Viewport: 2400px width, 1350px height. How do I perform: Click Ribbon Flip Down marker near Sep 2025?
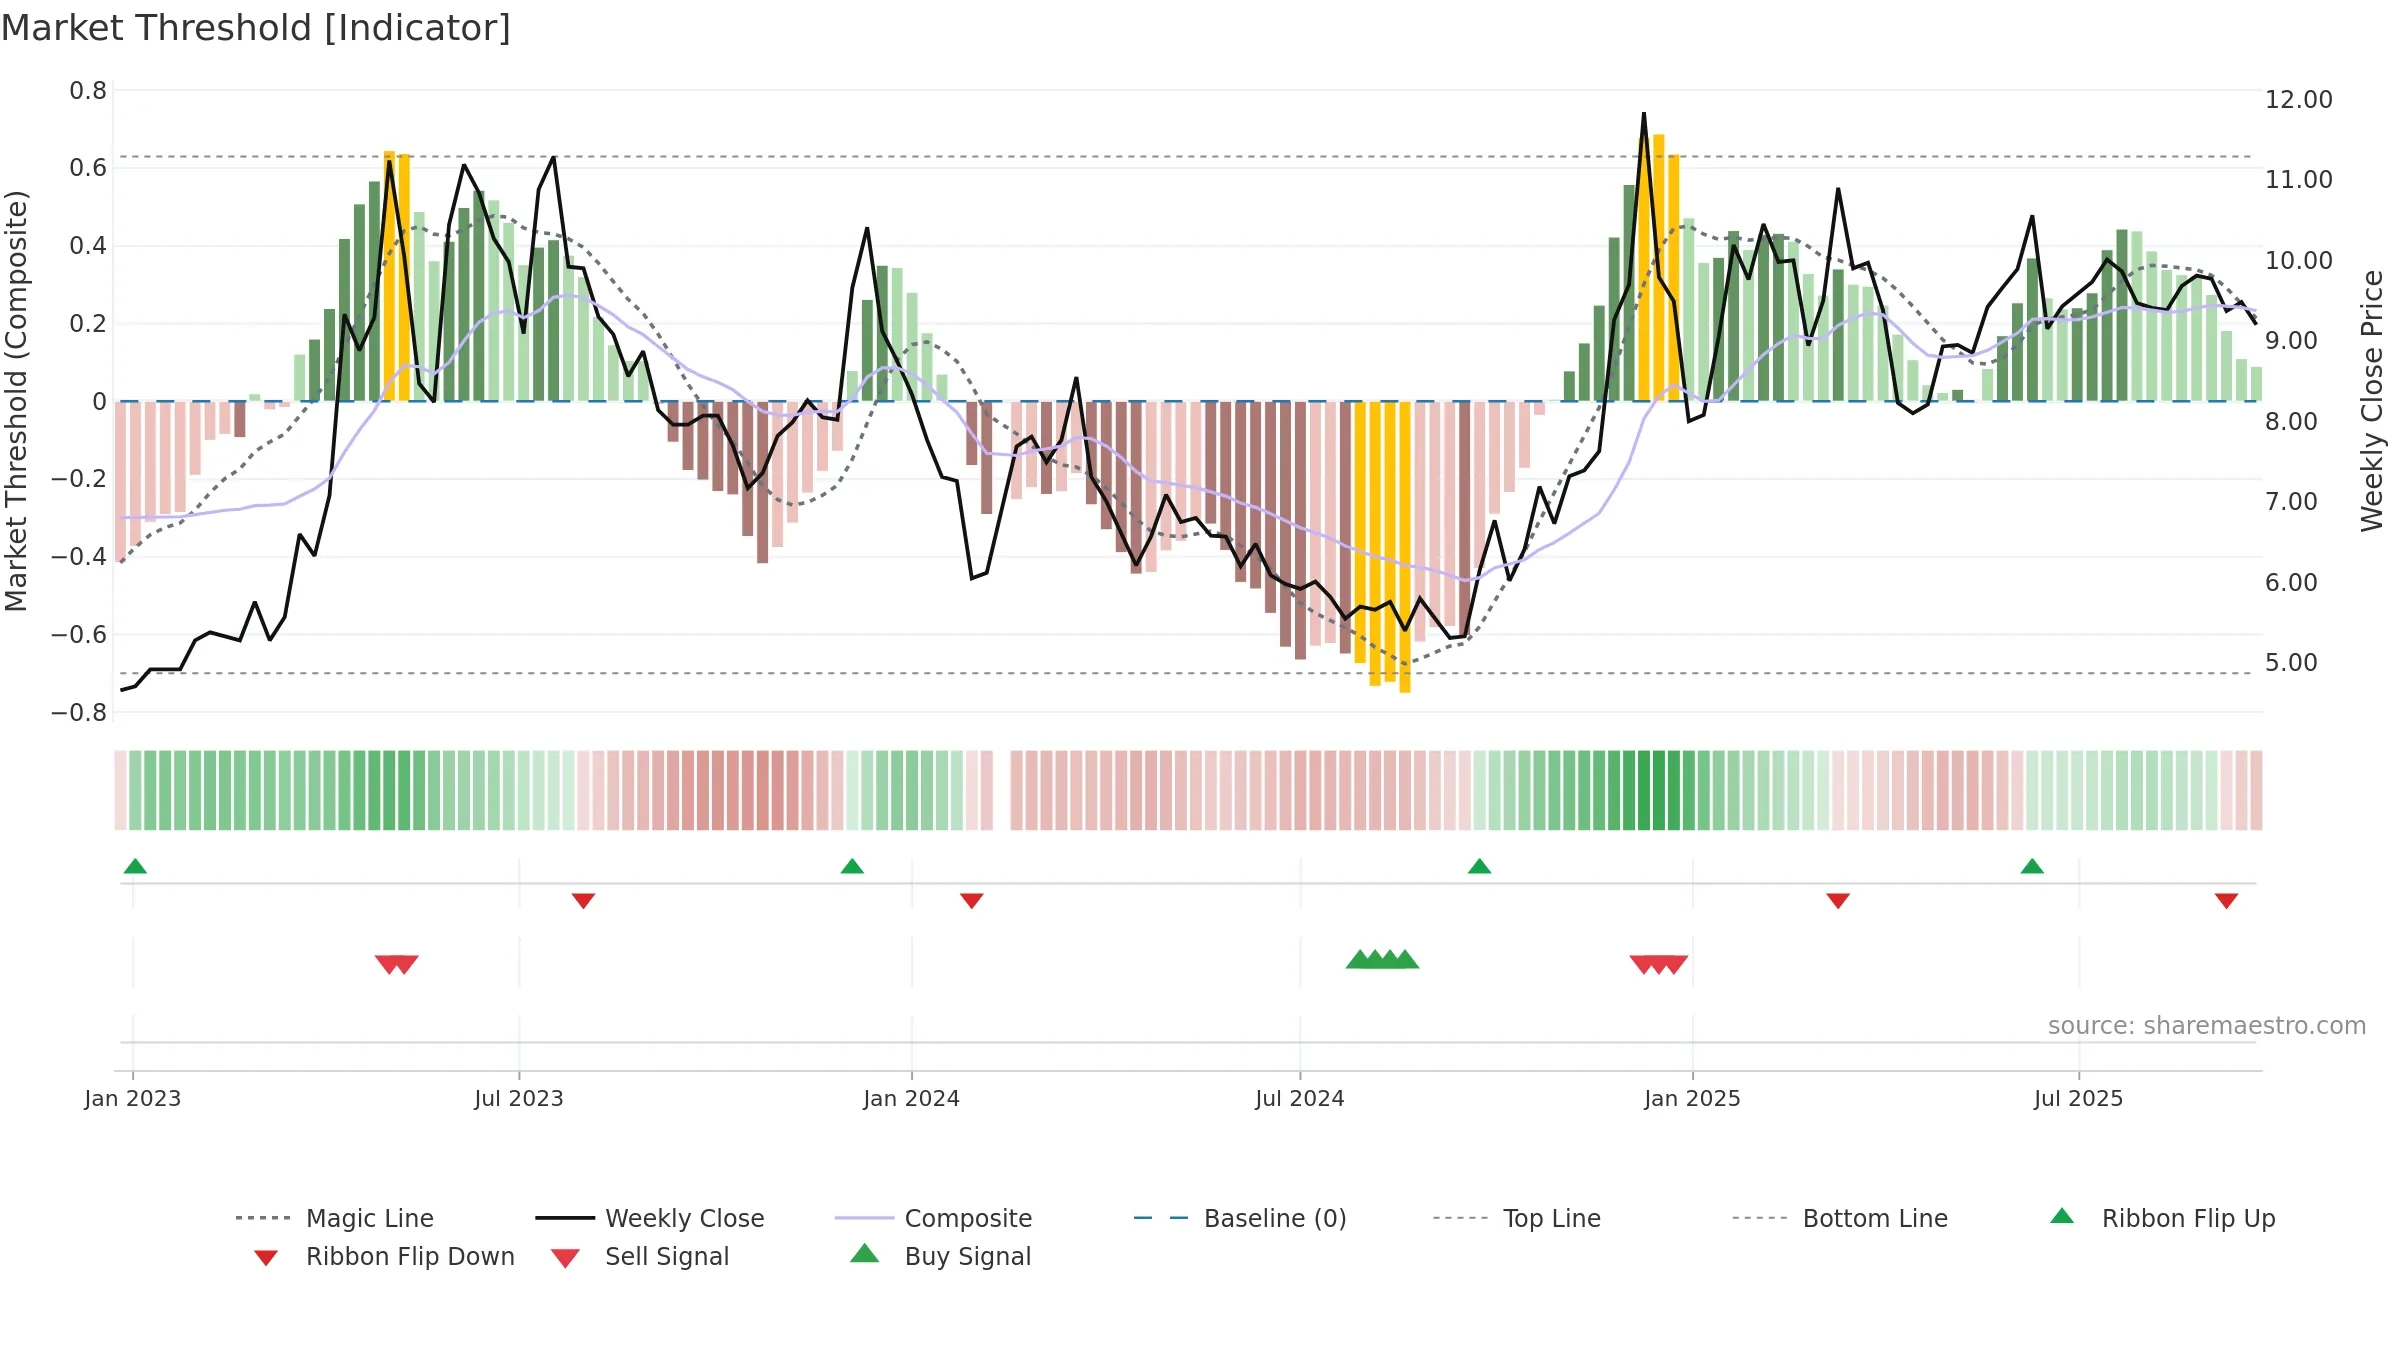pyautogui.click(x=2226, y=901)
